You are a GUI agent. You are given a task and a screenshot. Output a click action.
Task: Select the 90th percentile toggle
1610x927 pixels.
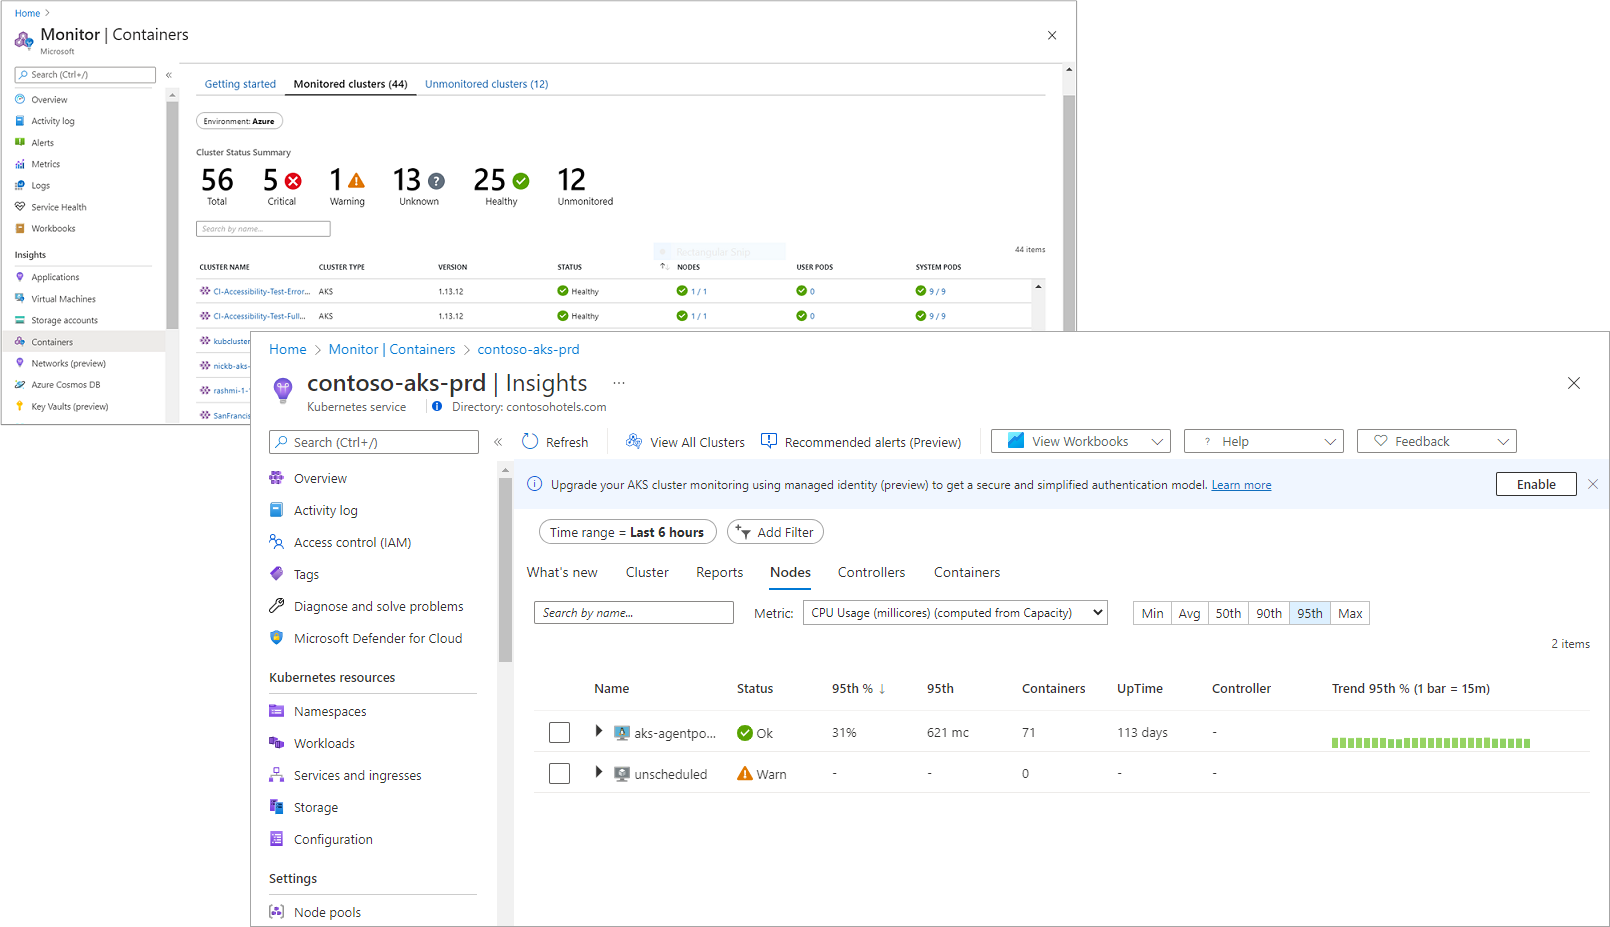[x=1269, y=614]
